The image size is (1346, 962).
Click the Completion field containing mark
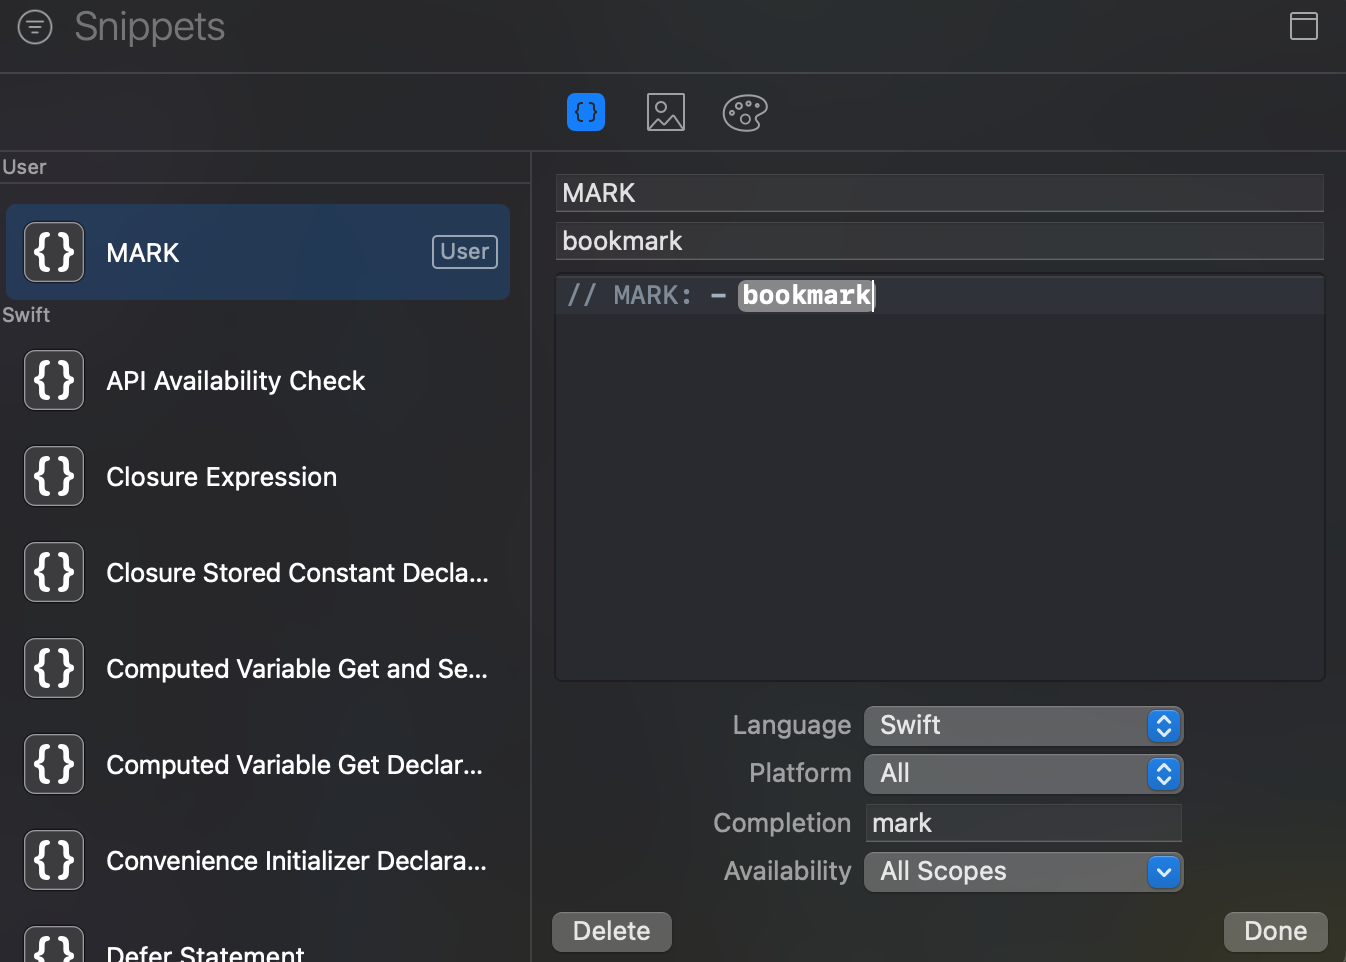[x=1023, y=823]
